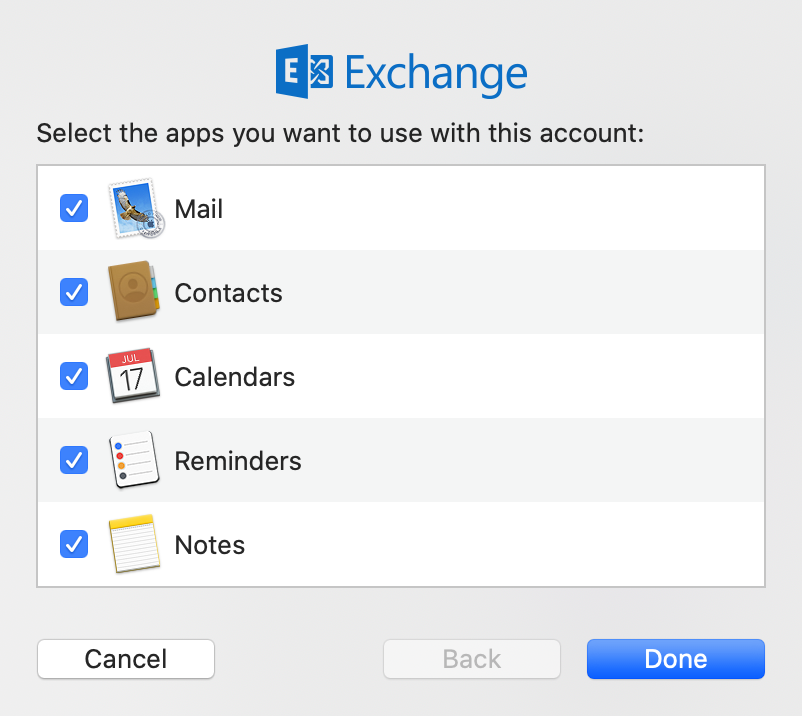Select the Mail row label

pyautogui.click(x=199, y=209)
